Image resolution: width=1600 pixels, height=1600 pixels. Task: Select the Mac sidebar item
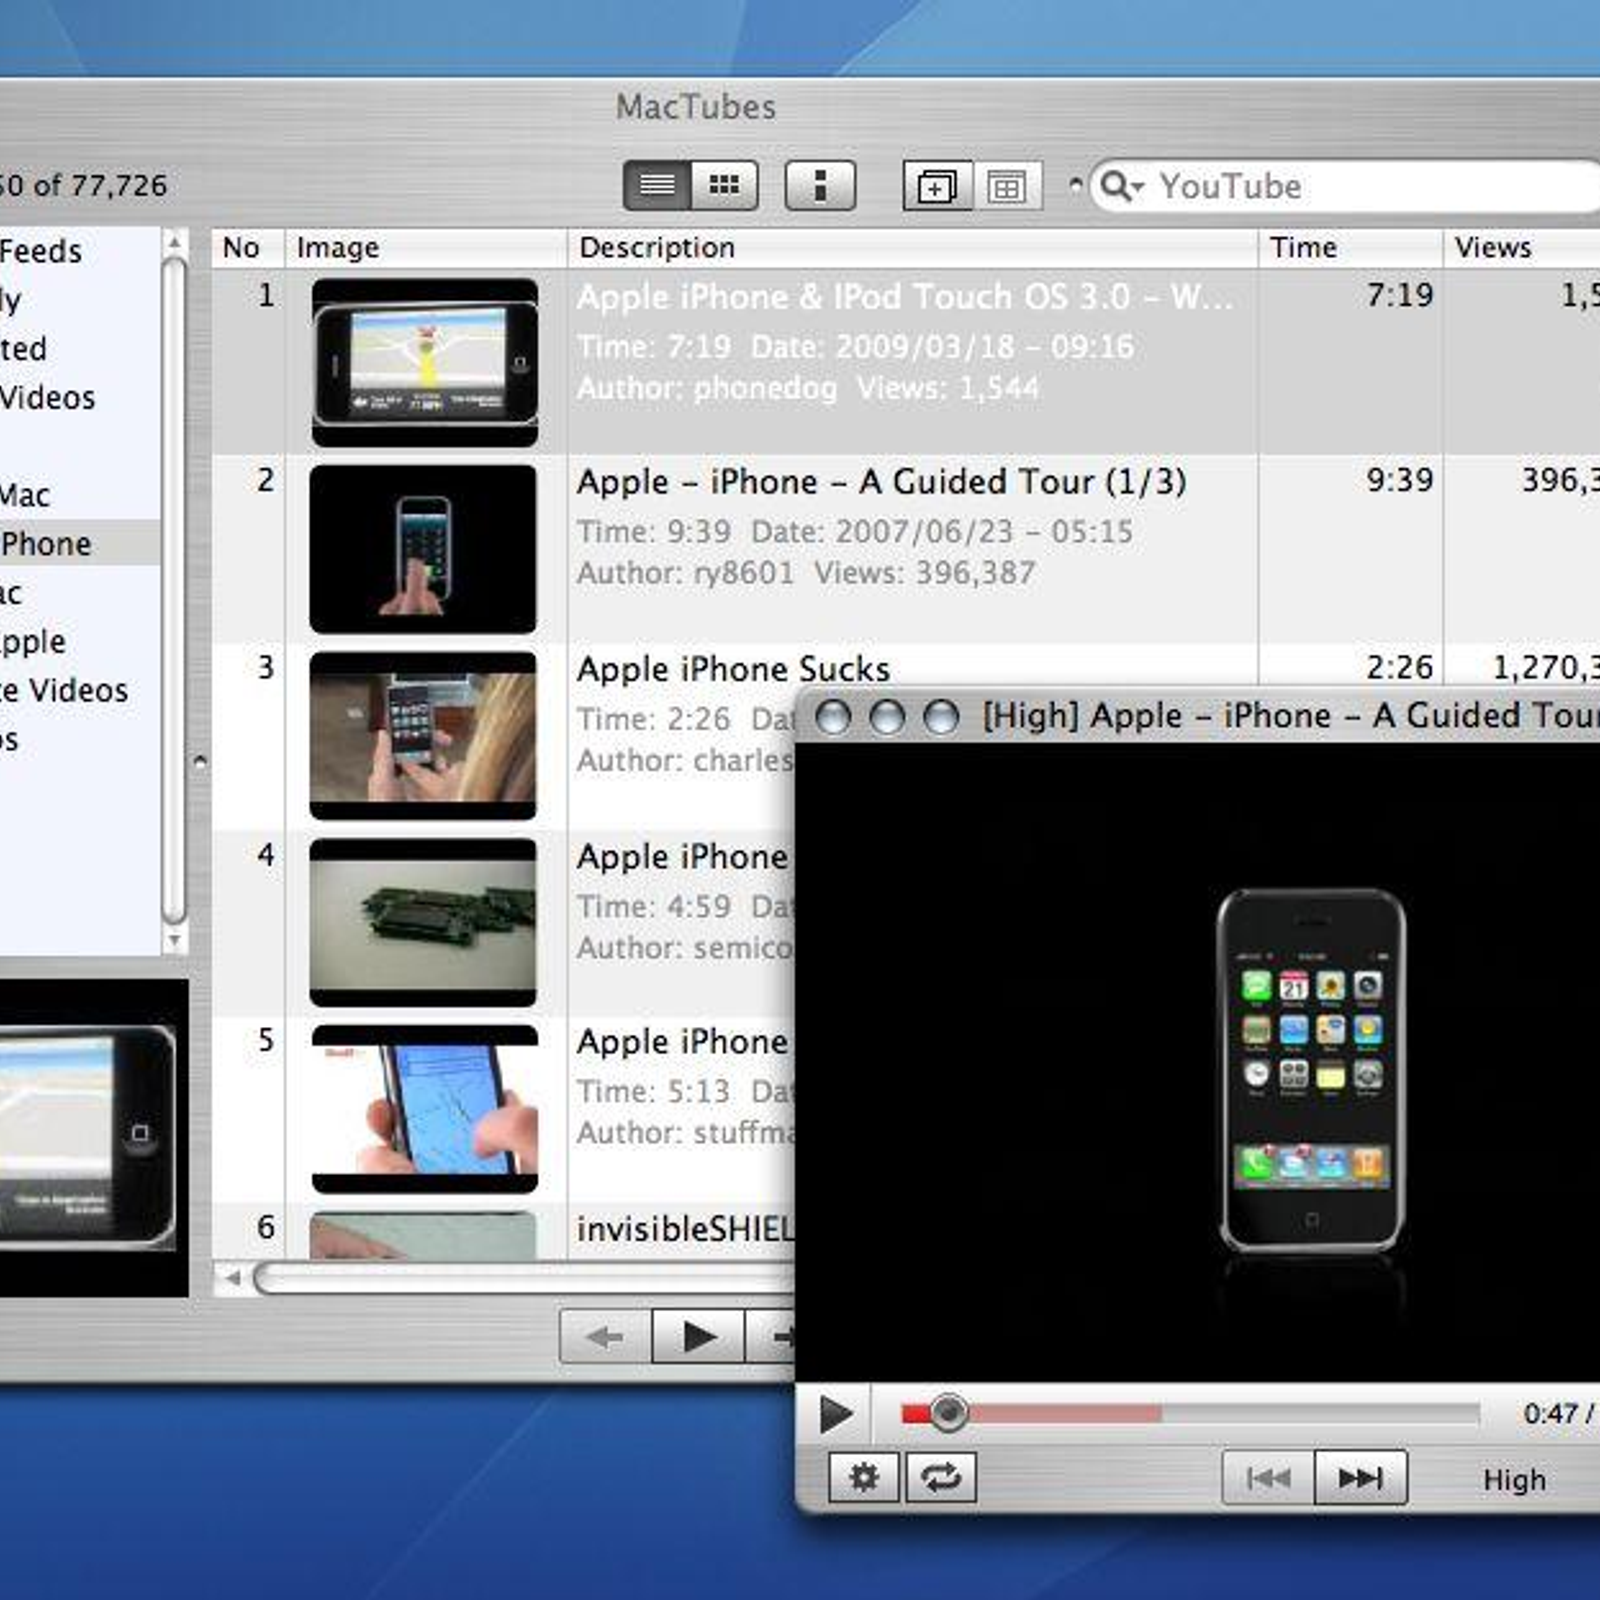point(80,495)
